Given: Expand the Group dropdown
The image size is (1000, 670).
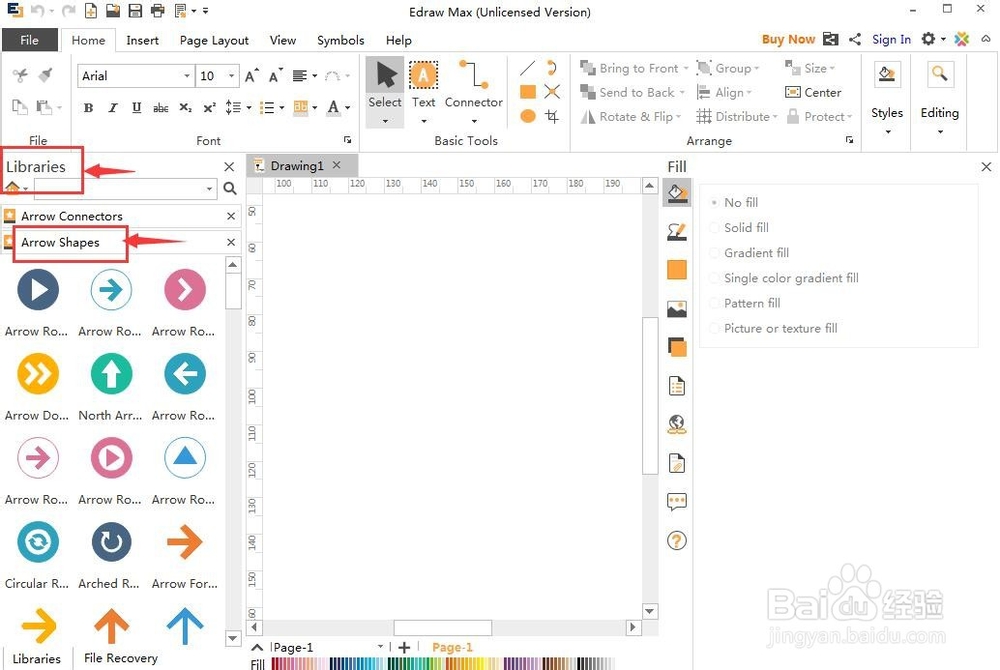Looking at the screenshot, I should tap(757, 68).
